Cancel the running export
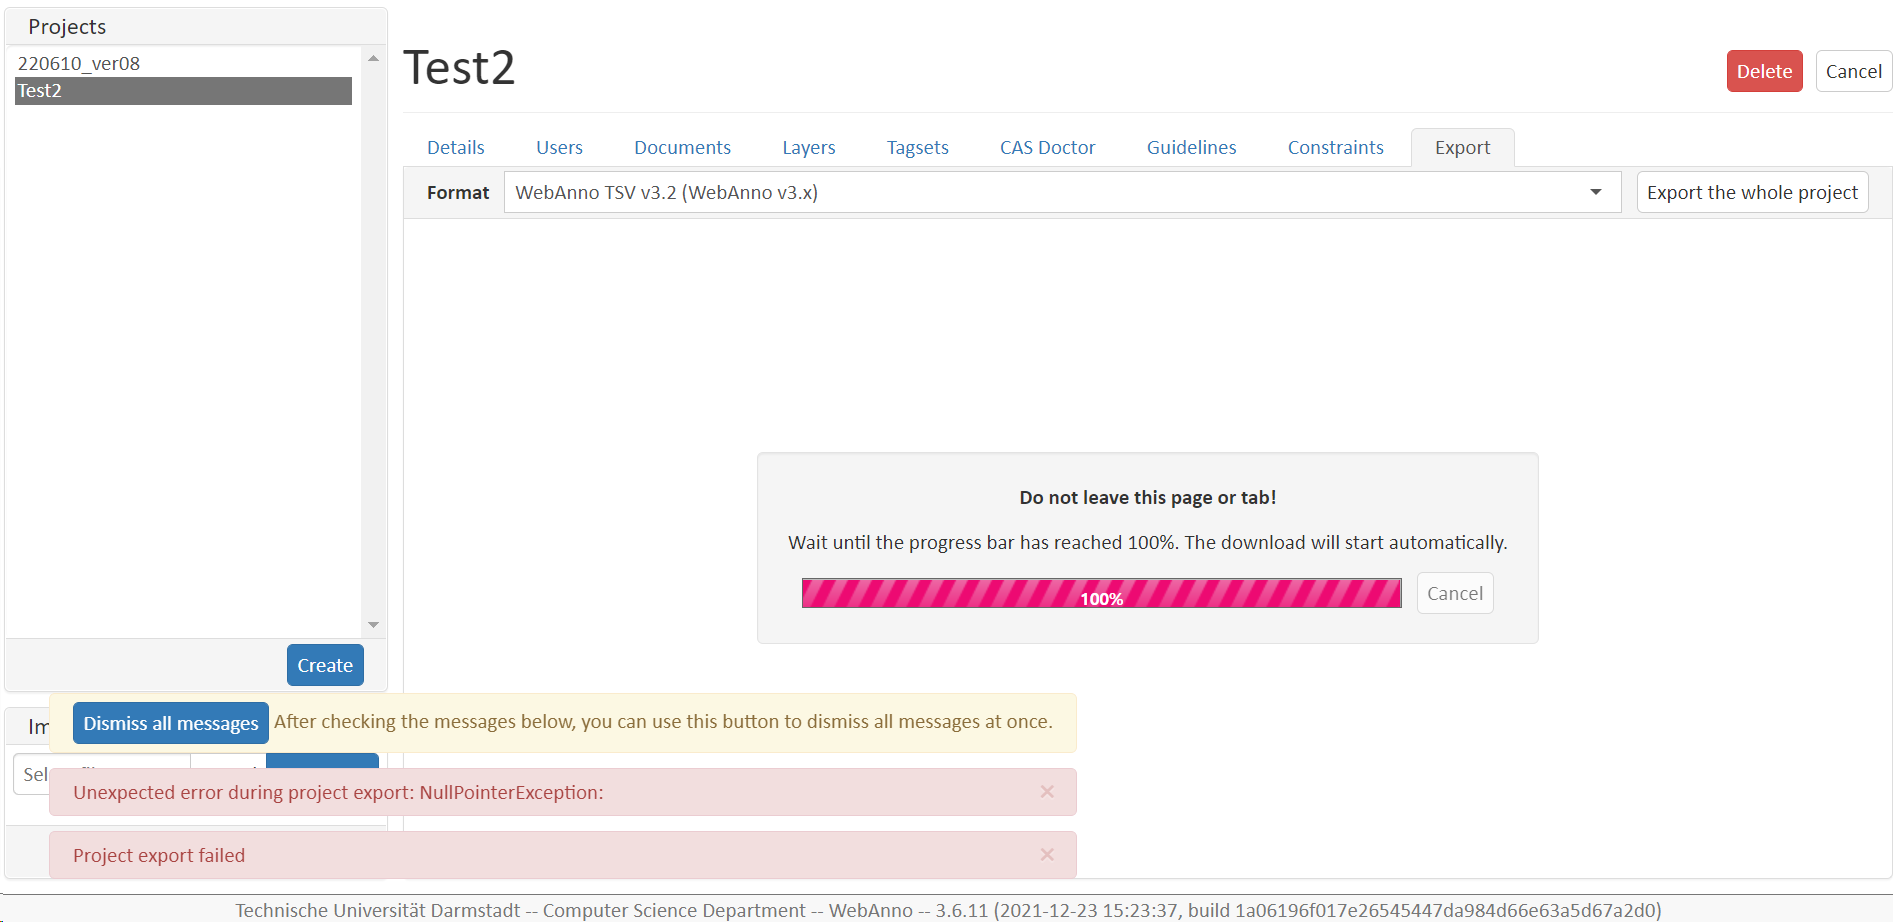1893x922 pixels. click(x=1455, y=593)
